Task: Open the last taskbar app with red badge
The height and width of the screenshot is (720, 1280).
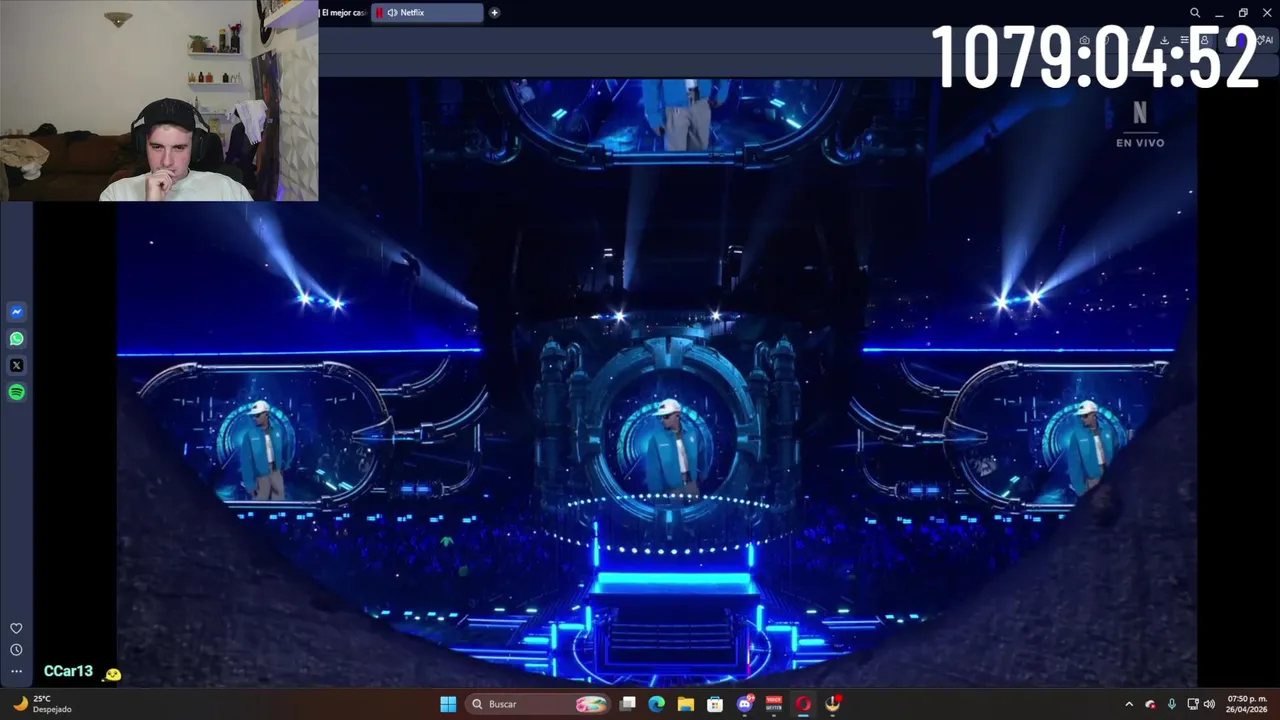Action: coord(832,704)
